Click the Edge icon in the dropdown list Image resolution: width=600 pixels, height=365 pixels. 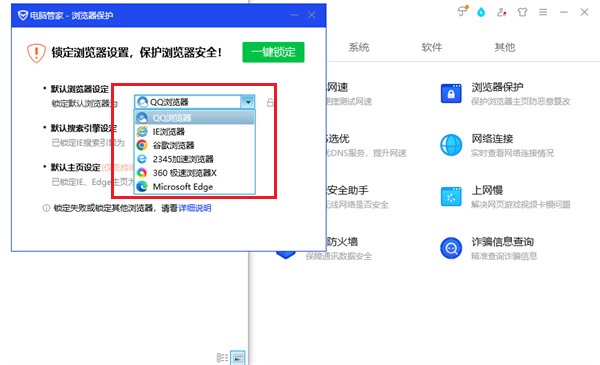(142, 186)
